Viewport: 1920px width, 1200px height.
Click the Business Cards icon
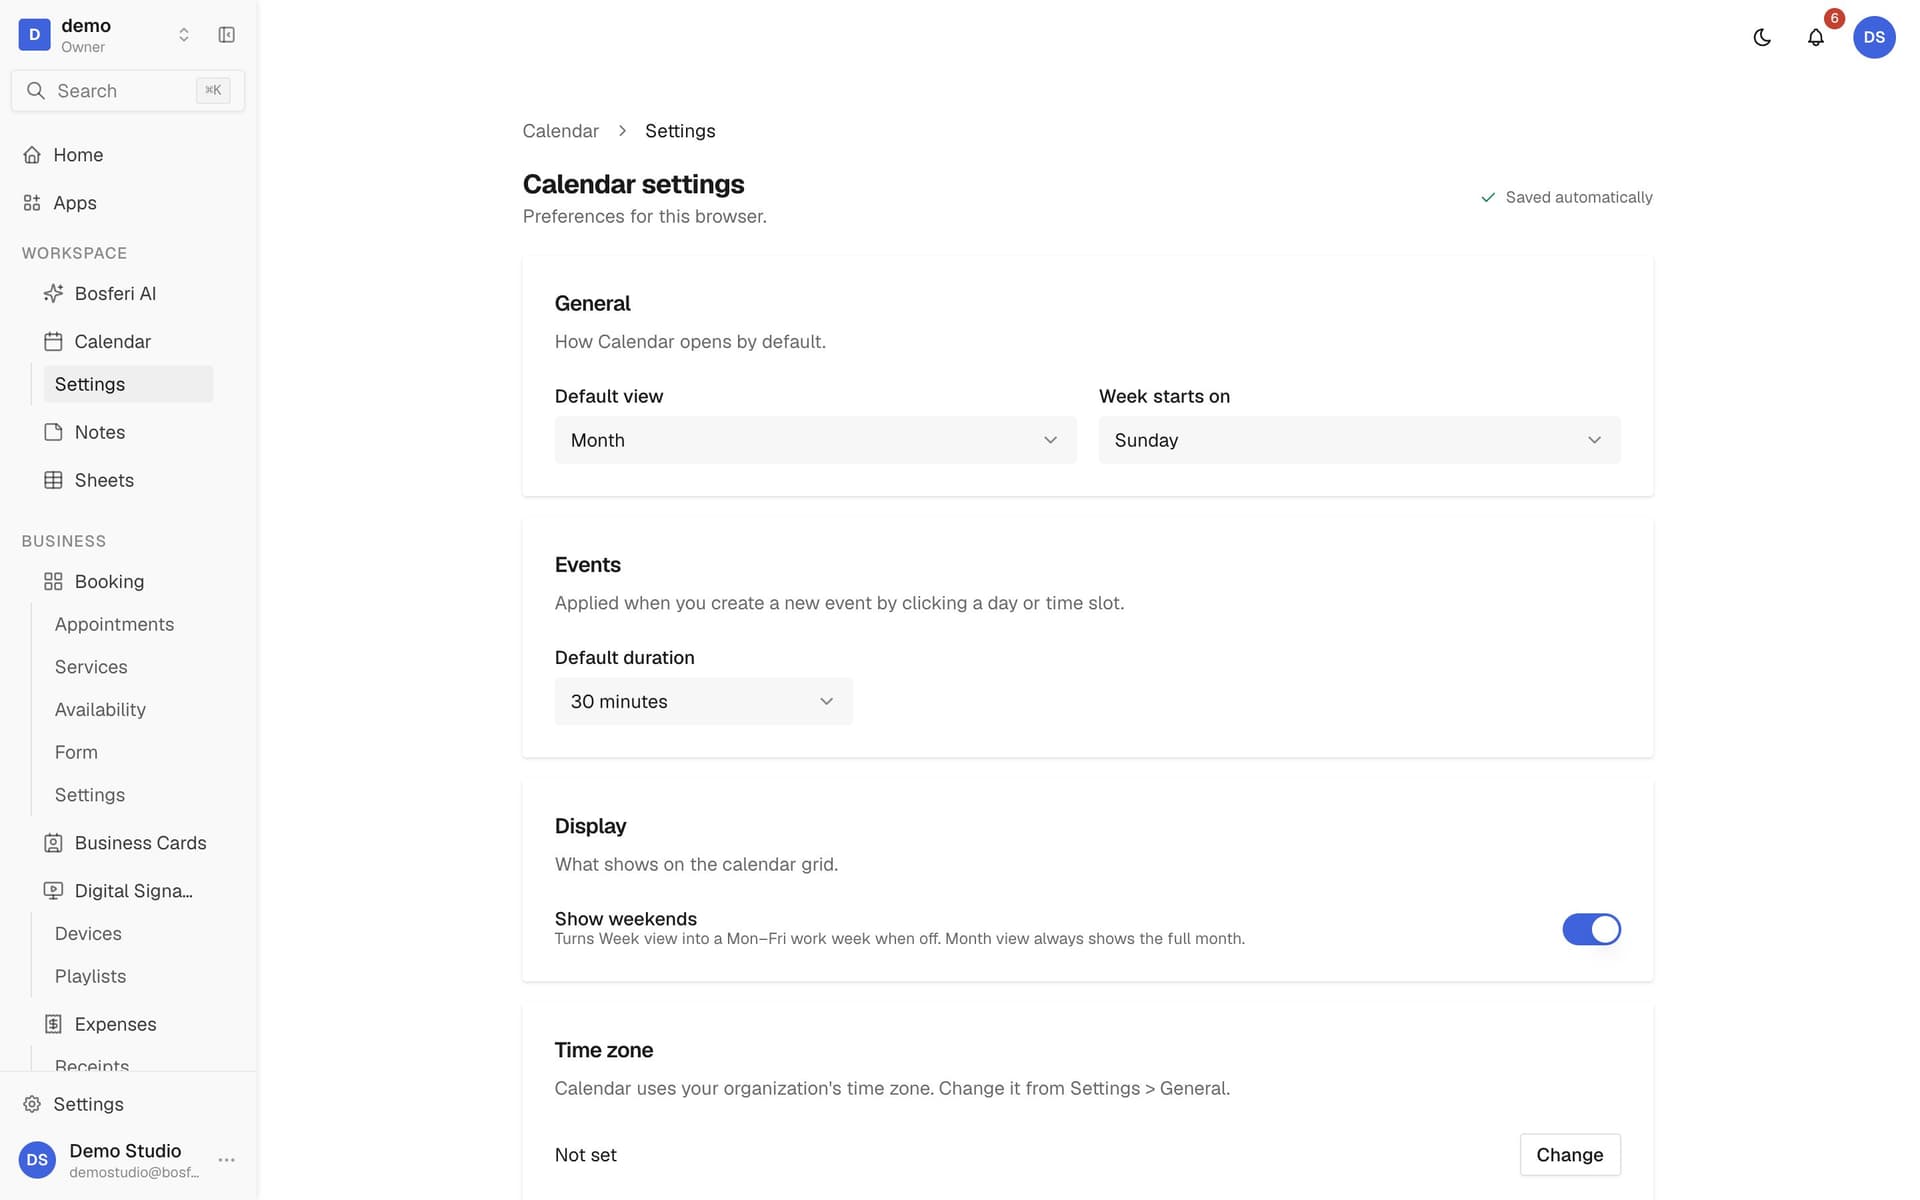tap(53, 843)
